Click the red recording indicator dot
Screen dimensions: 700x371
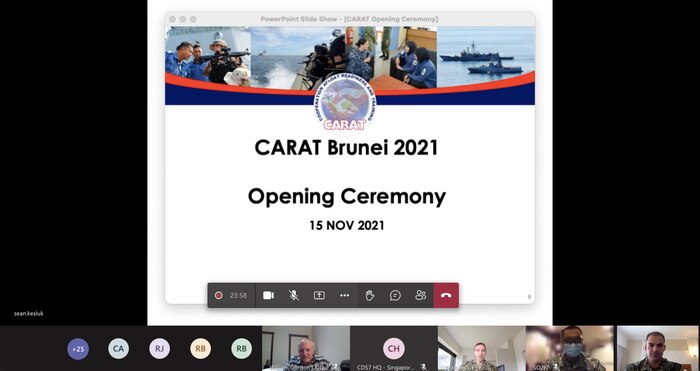pyautogui.click(x=218, y=296)
